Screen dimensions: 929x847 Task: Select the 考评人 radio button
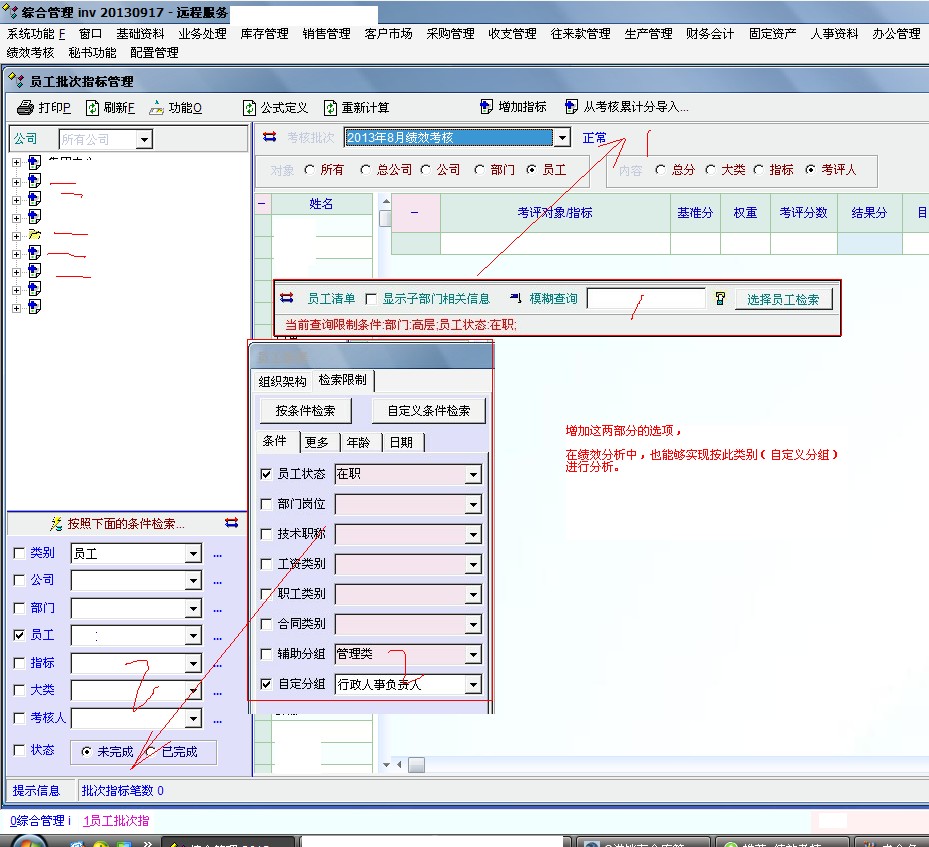pos(811,170)
